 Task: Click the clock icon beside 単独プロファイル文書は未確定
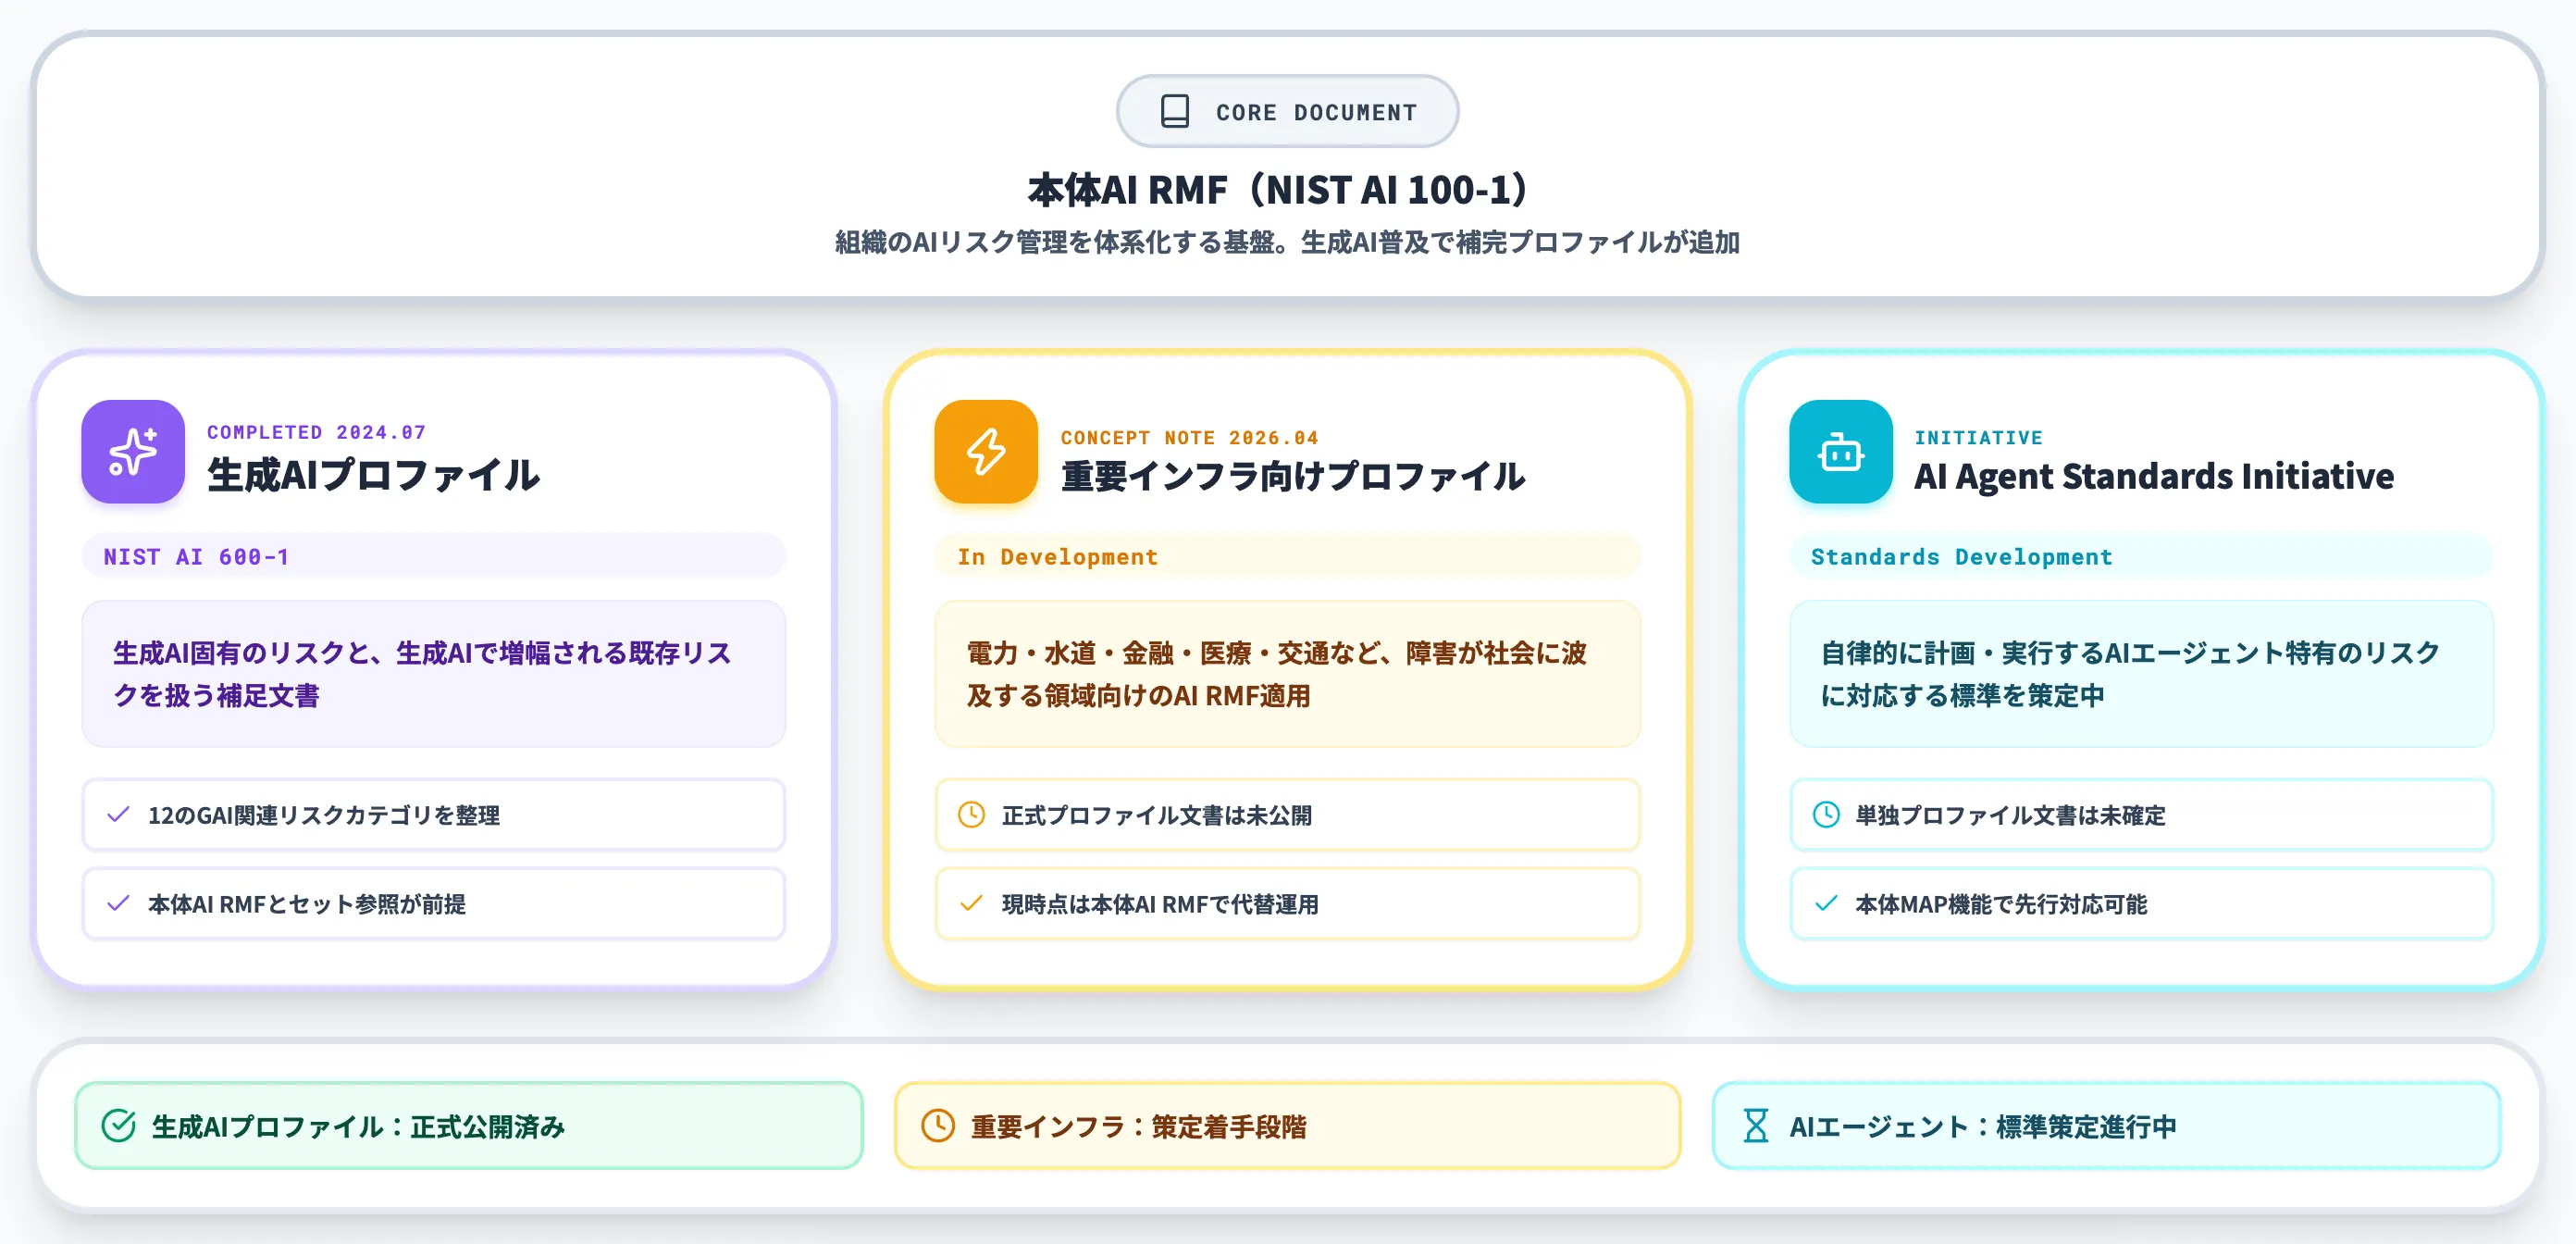1826,814
